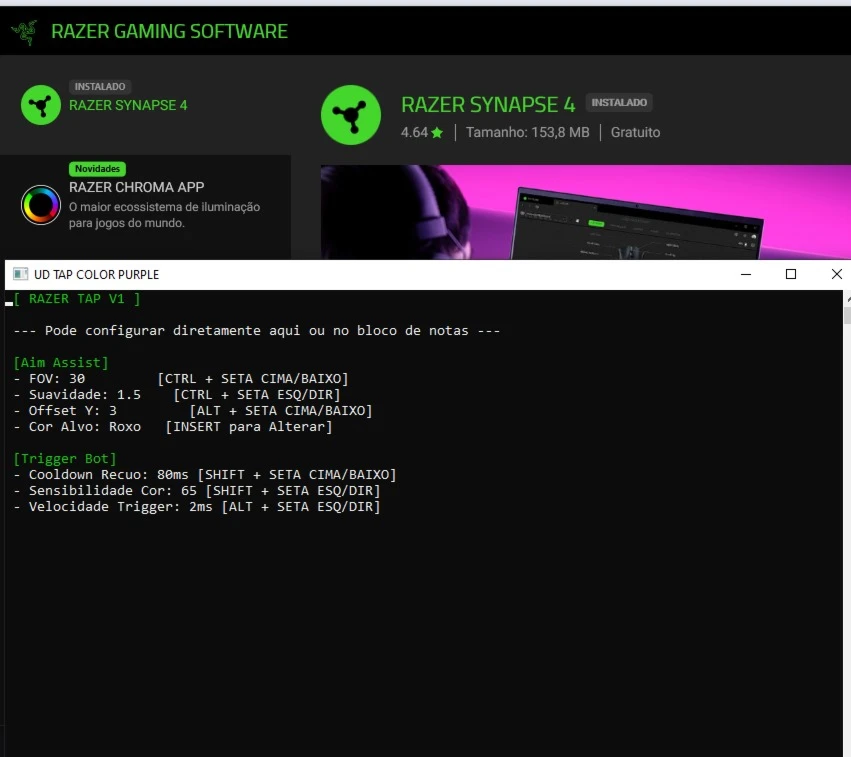
Task: Click the 'Offset Y: 3' setting value
Action: [73, 411]
